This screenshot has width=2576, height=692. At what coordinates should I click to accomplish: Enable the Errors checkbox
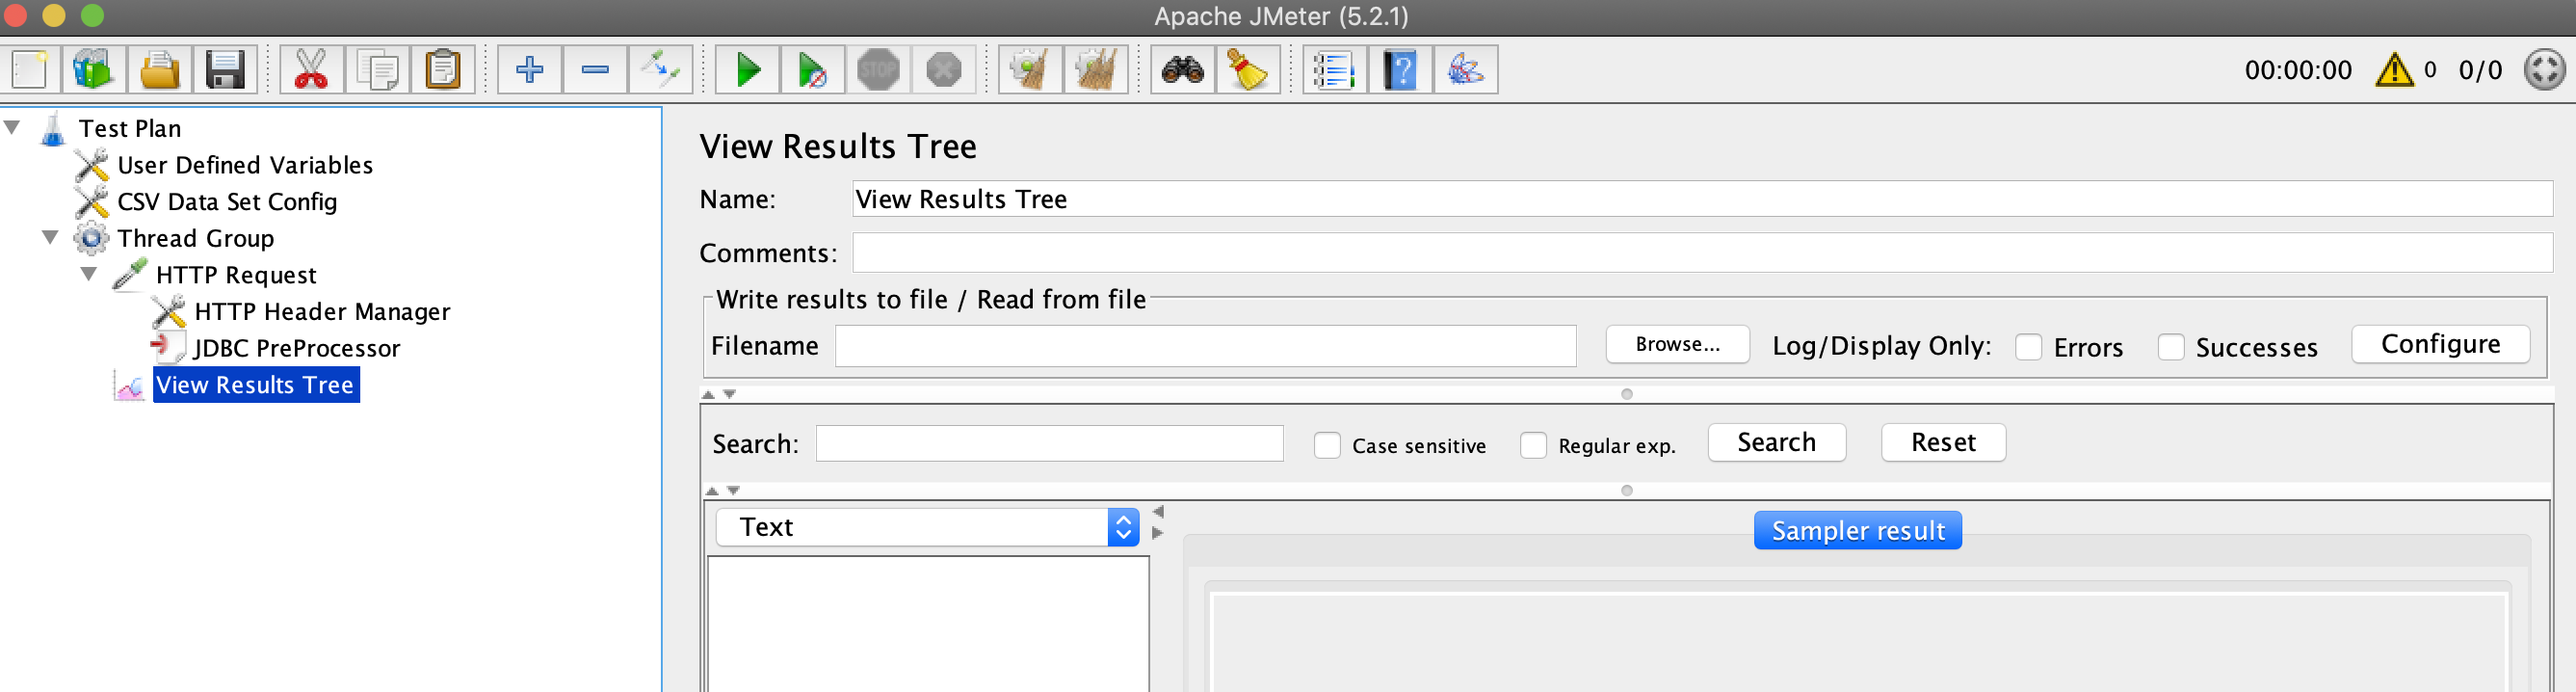[2028, 347]
